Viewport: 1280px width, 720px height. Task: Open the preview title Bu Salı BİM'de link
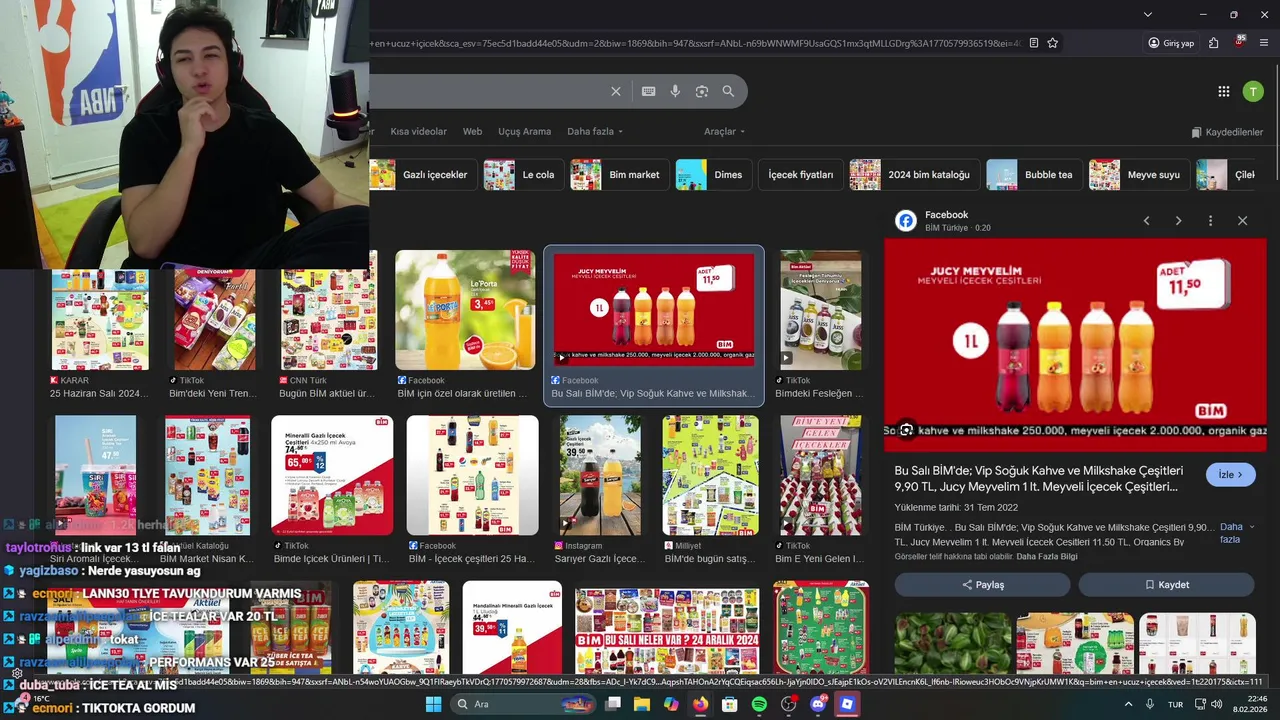point(1039,478)
